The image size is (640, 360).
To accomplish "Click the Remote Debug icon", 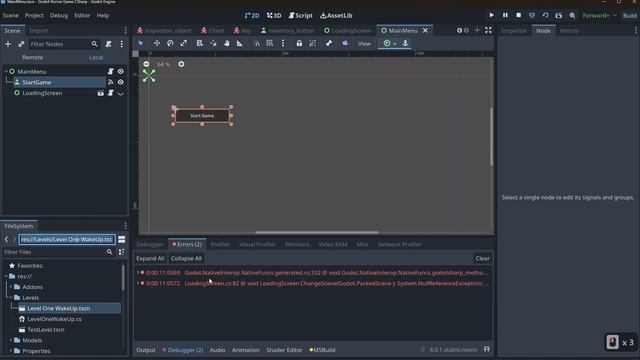I will coord(532,15).
